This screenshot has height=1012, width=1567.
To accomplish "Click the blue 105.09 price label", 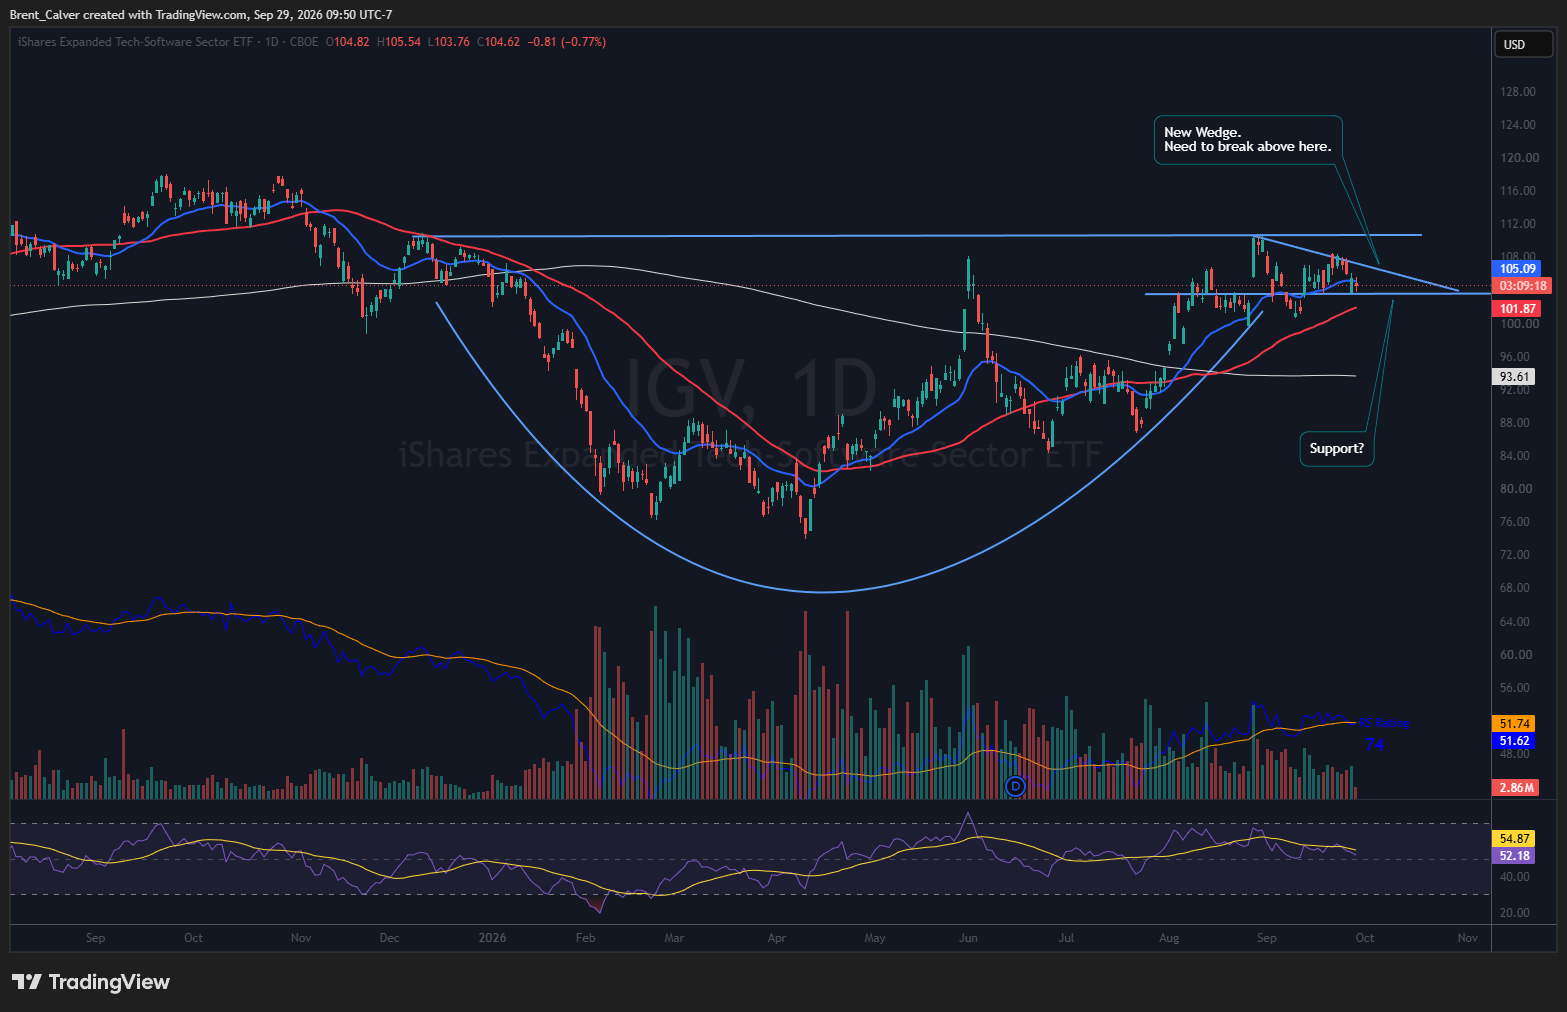I will click(1518, 269).
